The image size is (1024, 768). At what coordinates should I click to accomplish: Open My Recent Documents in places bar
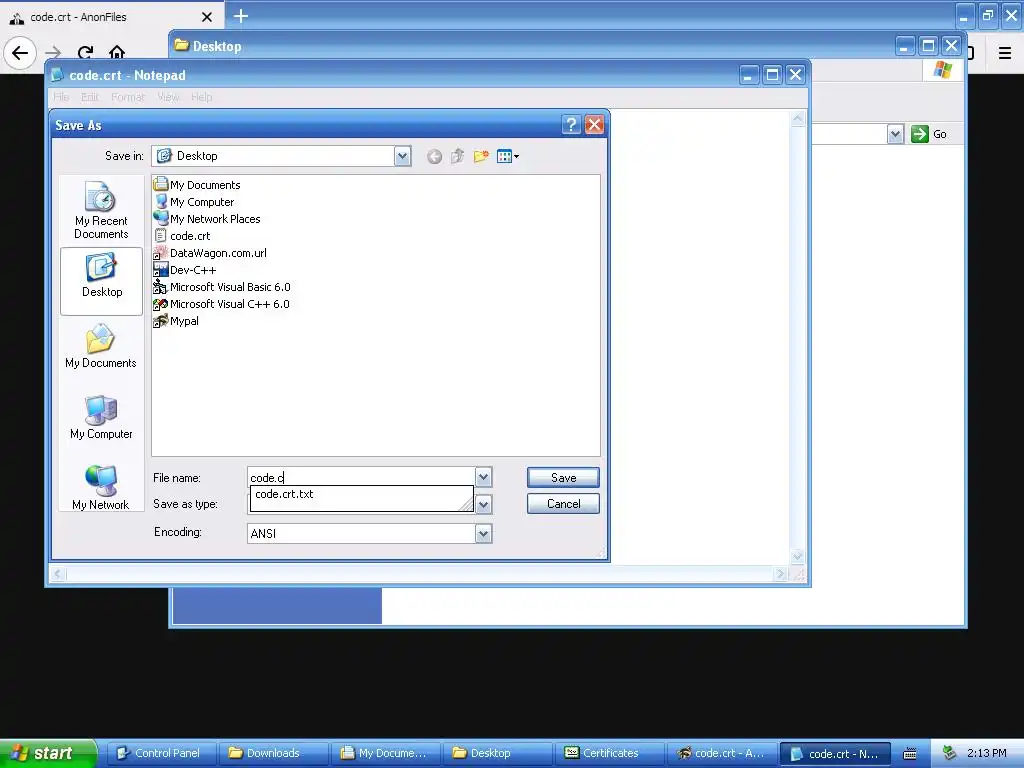(x=101, y=210)
